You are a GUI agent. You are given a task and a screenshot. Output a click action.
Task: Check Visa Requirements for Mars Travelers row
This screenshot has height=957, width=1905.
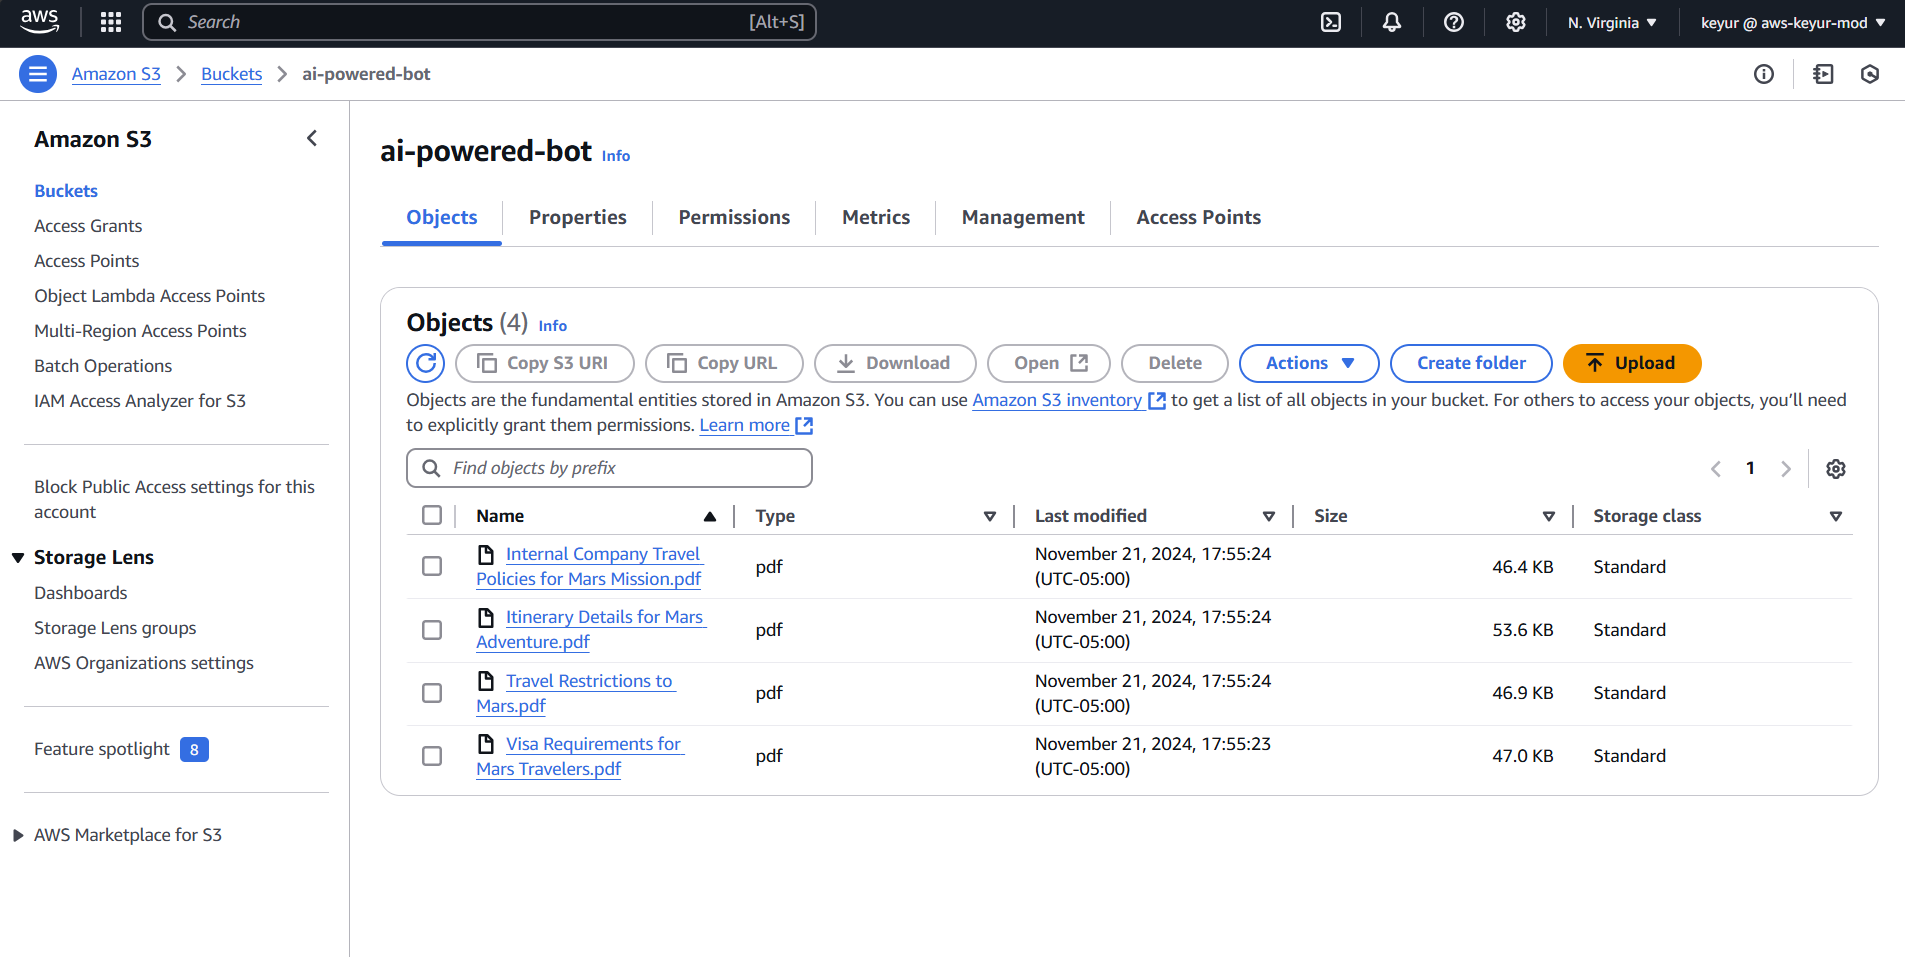click(432, 756)
